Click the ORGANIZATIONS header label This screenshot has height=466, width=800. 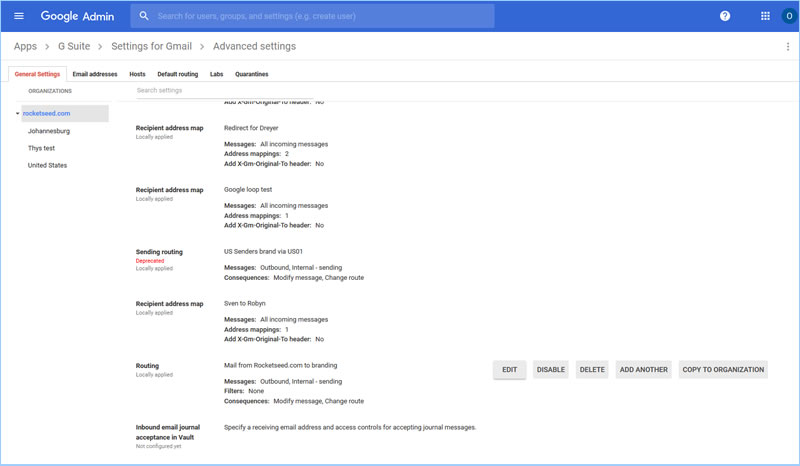50,91
